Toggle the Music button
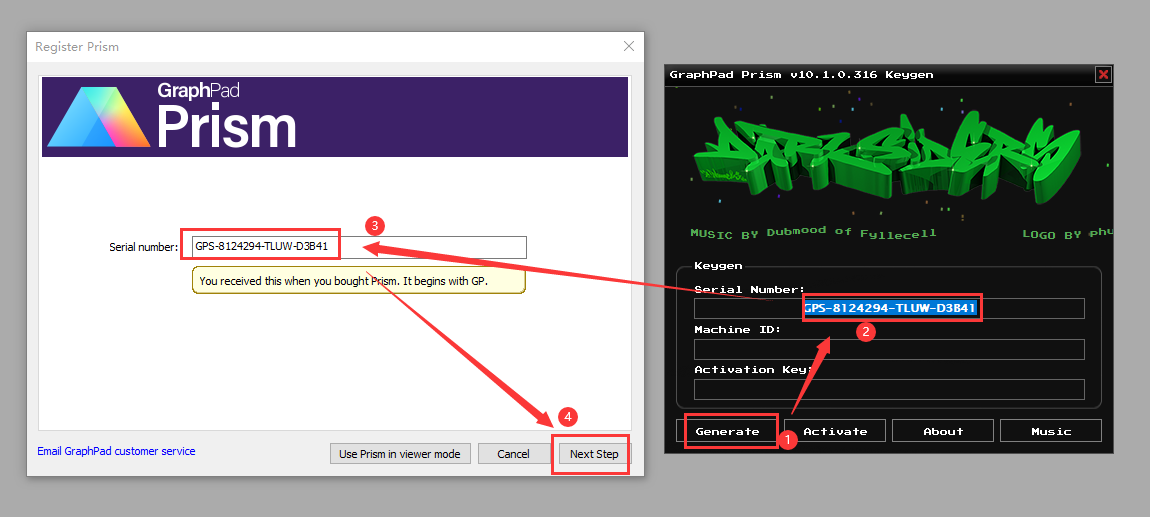Image resolution: width=1150 pixels, height=517 pixels. pyautogui.click(x=1050, y=431)
